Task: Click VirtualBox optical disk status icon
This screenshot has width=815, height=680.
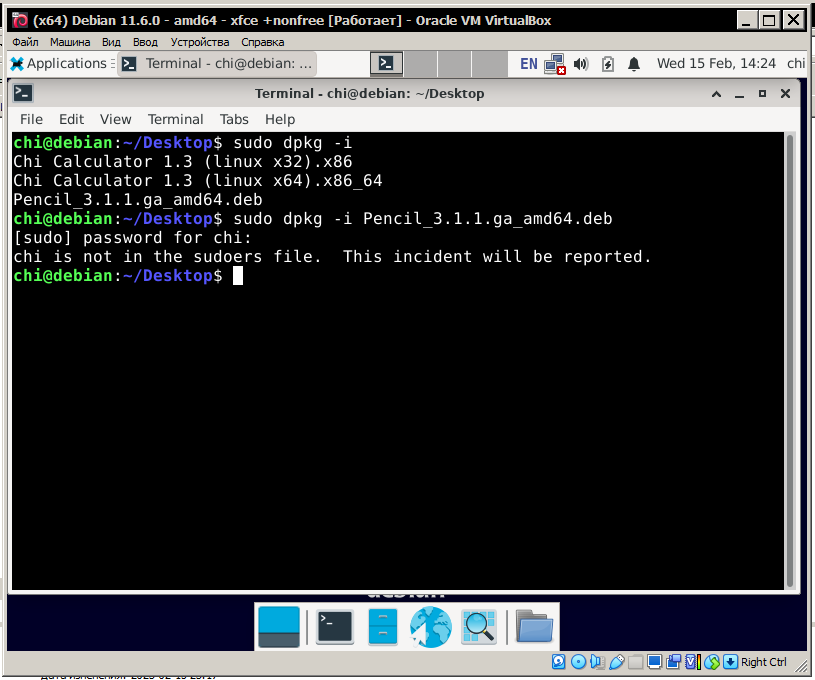Action: point(578,662)
